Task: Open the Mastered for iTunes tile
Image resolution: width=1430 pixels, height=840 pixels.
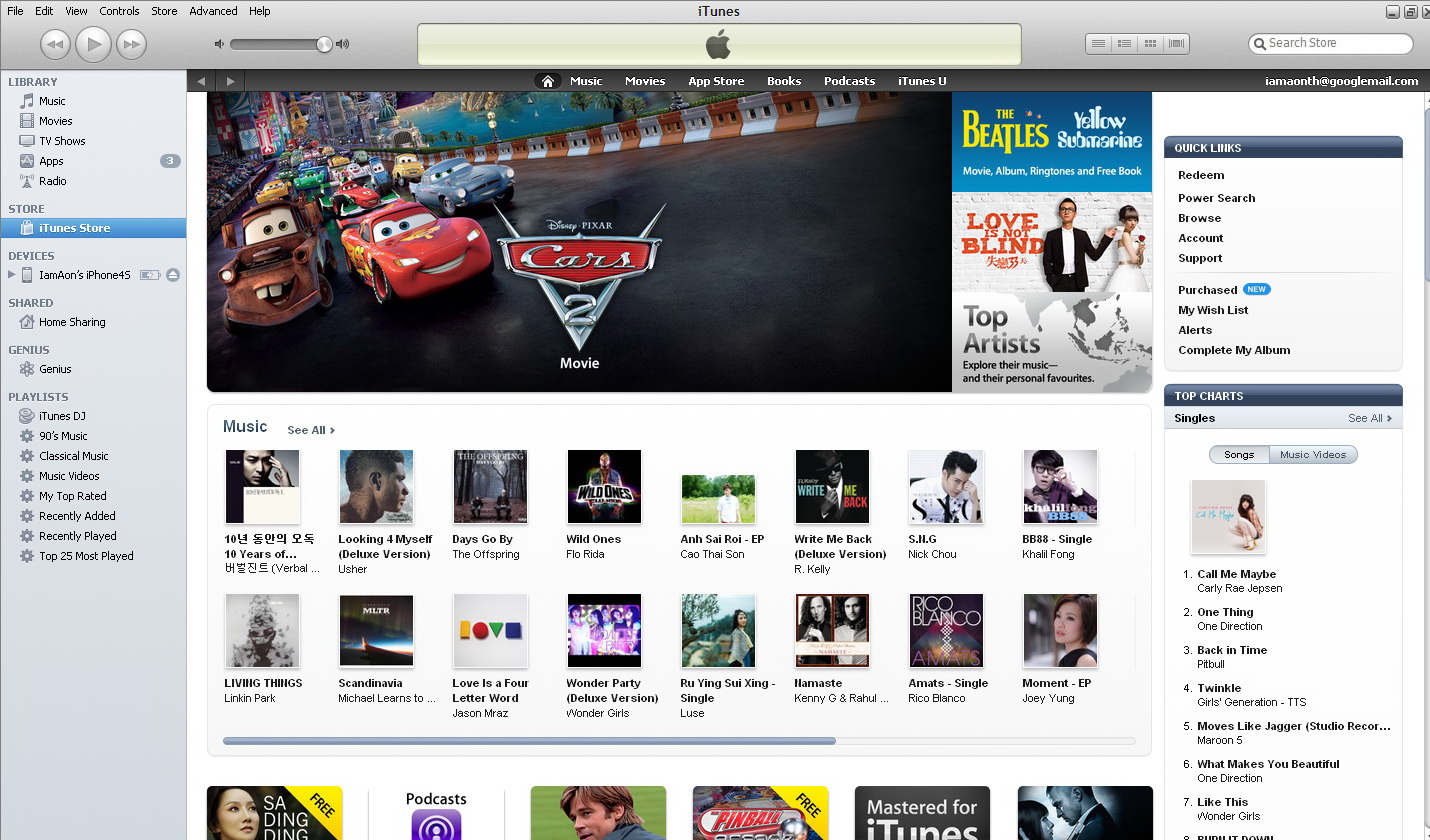Action: click(922, 813)
